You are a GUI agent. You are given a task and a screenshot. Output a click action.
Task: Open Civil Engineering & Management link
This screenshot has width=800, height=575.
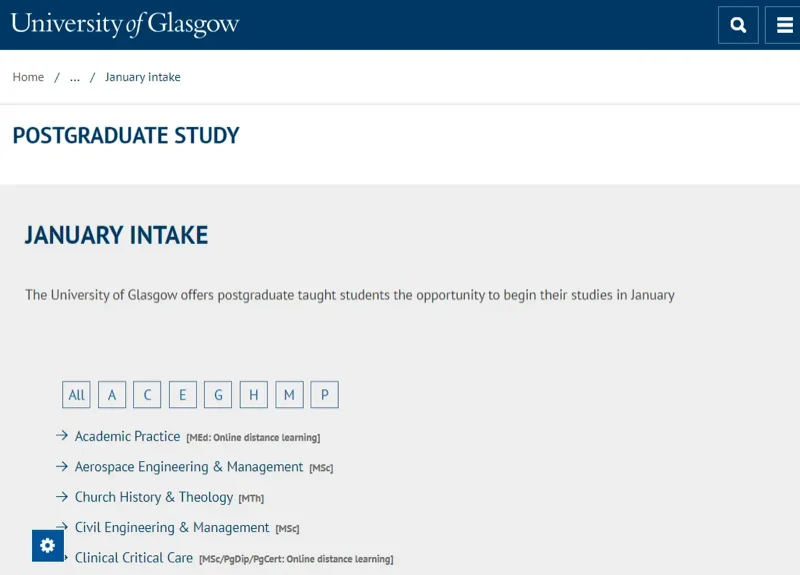pyautogui.click(x=171, y=527)
